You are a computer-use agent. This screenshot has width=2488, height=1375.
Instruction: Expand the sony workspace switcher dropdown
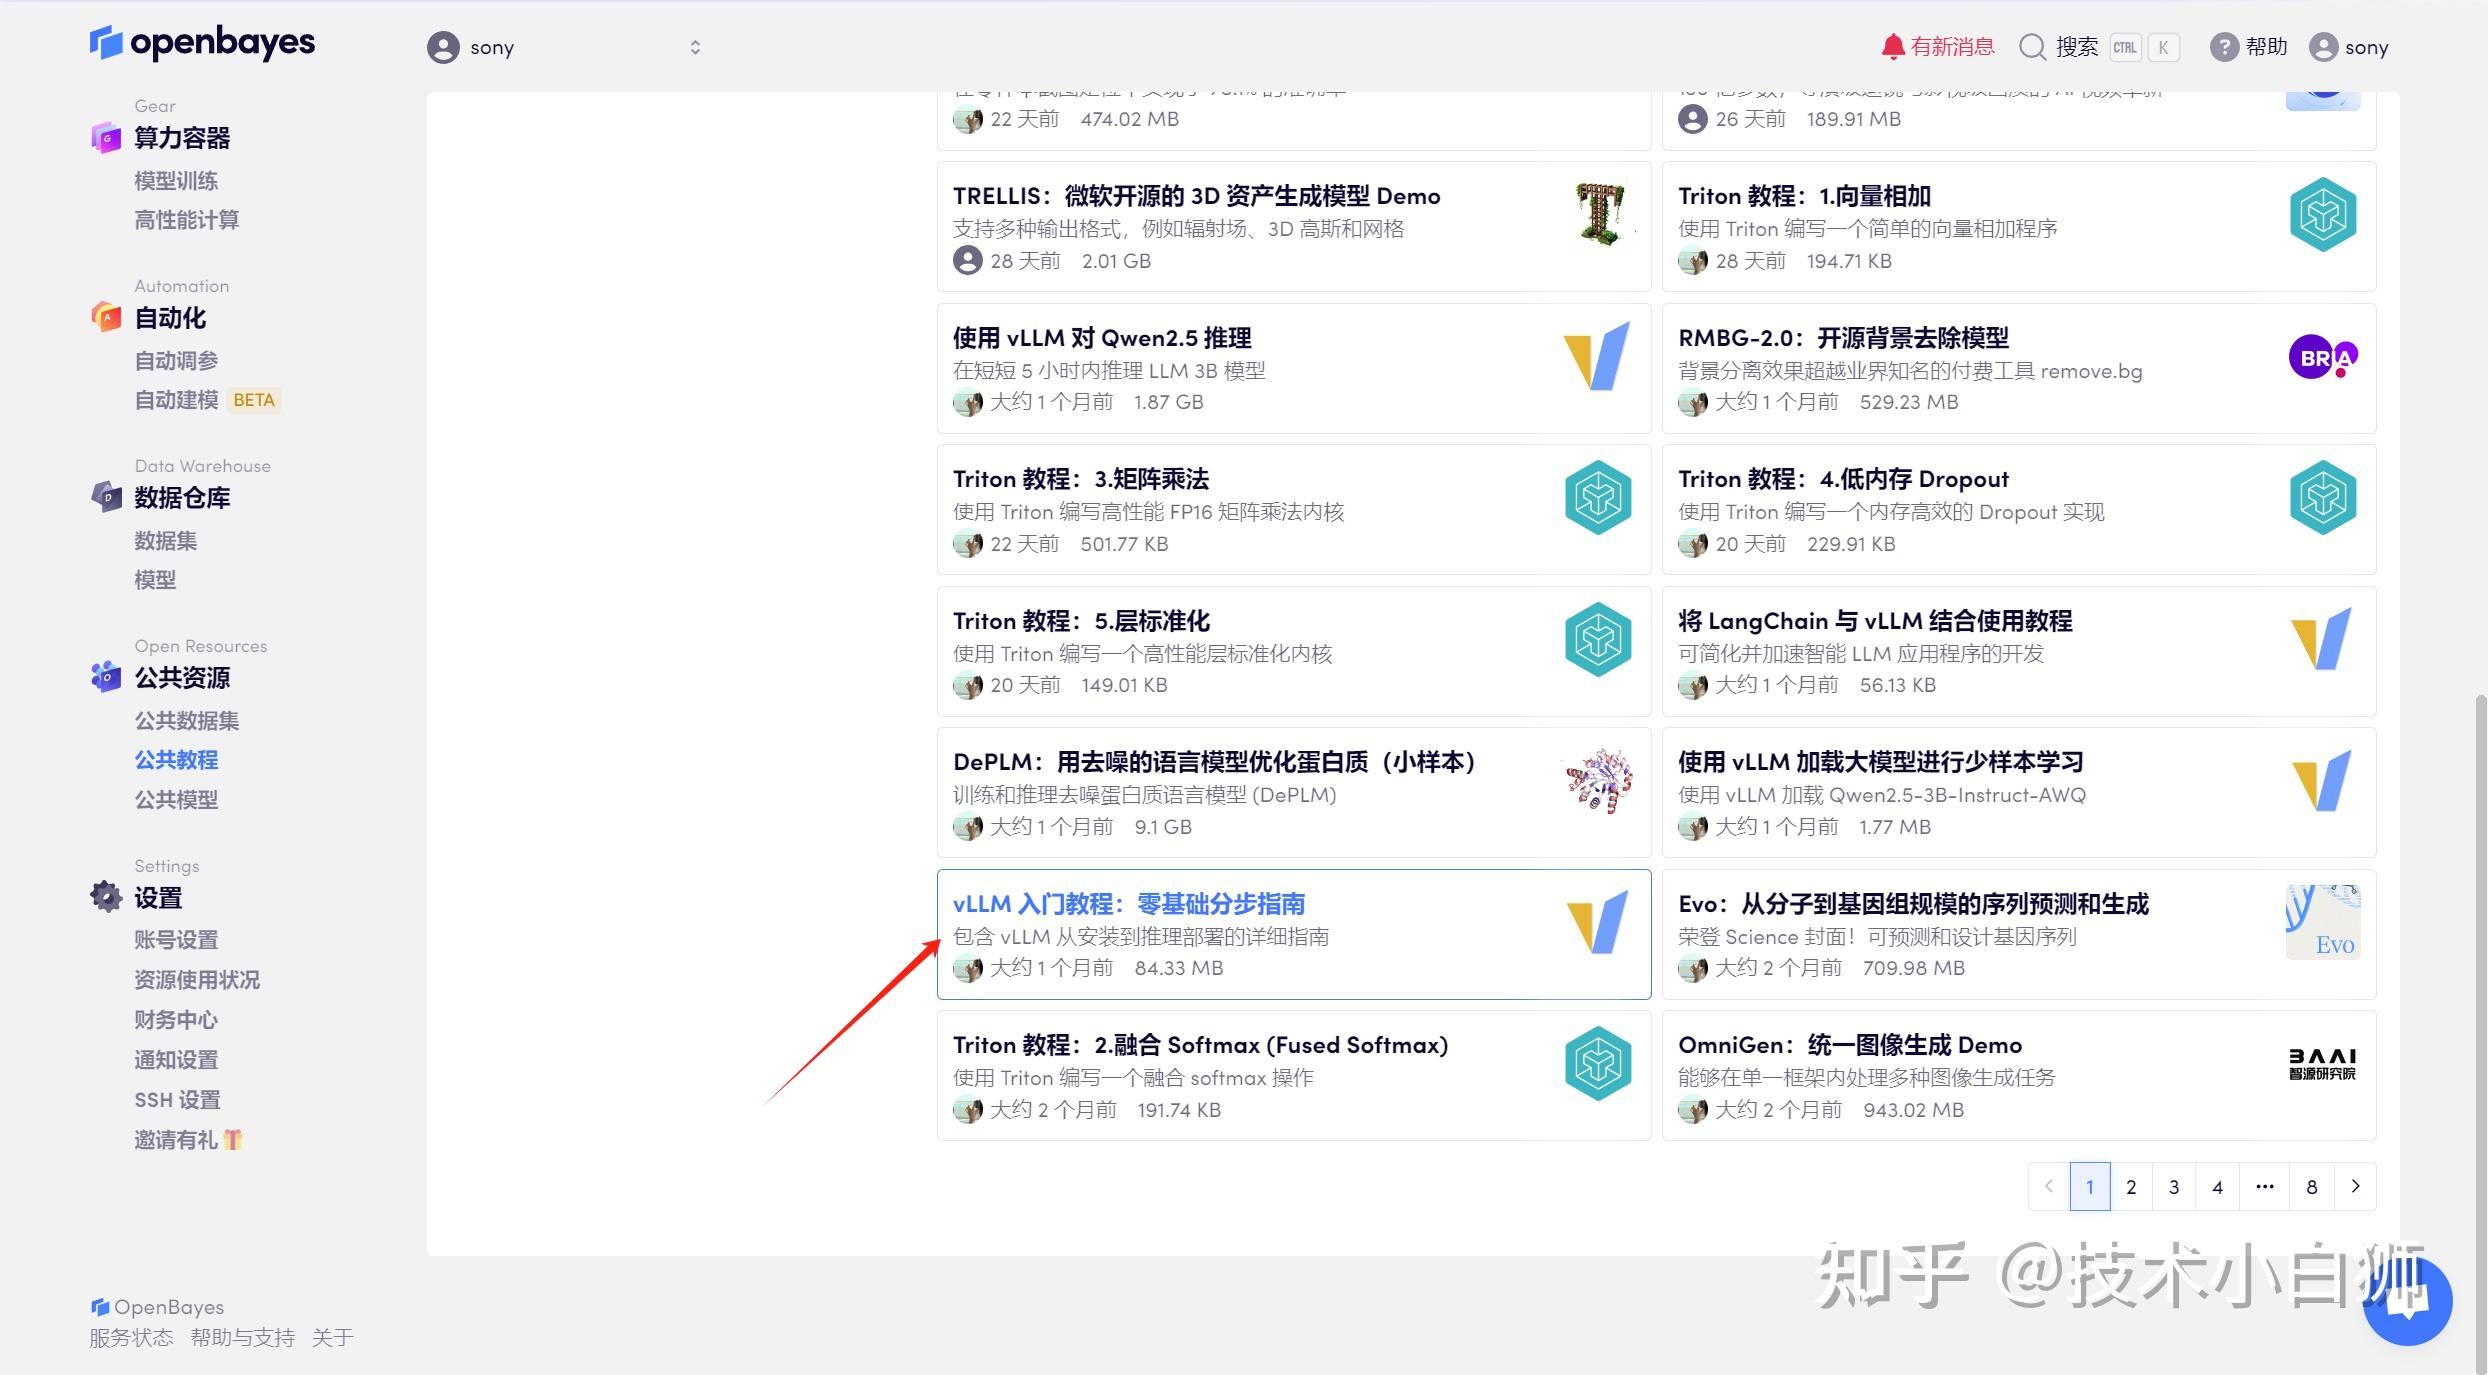tap(694, 47)
